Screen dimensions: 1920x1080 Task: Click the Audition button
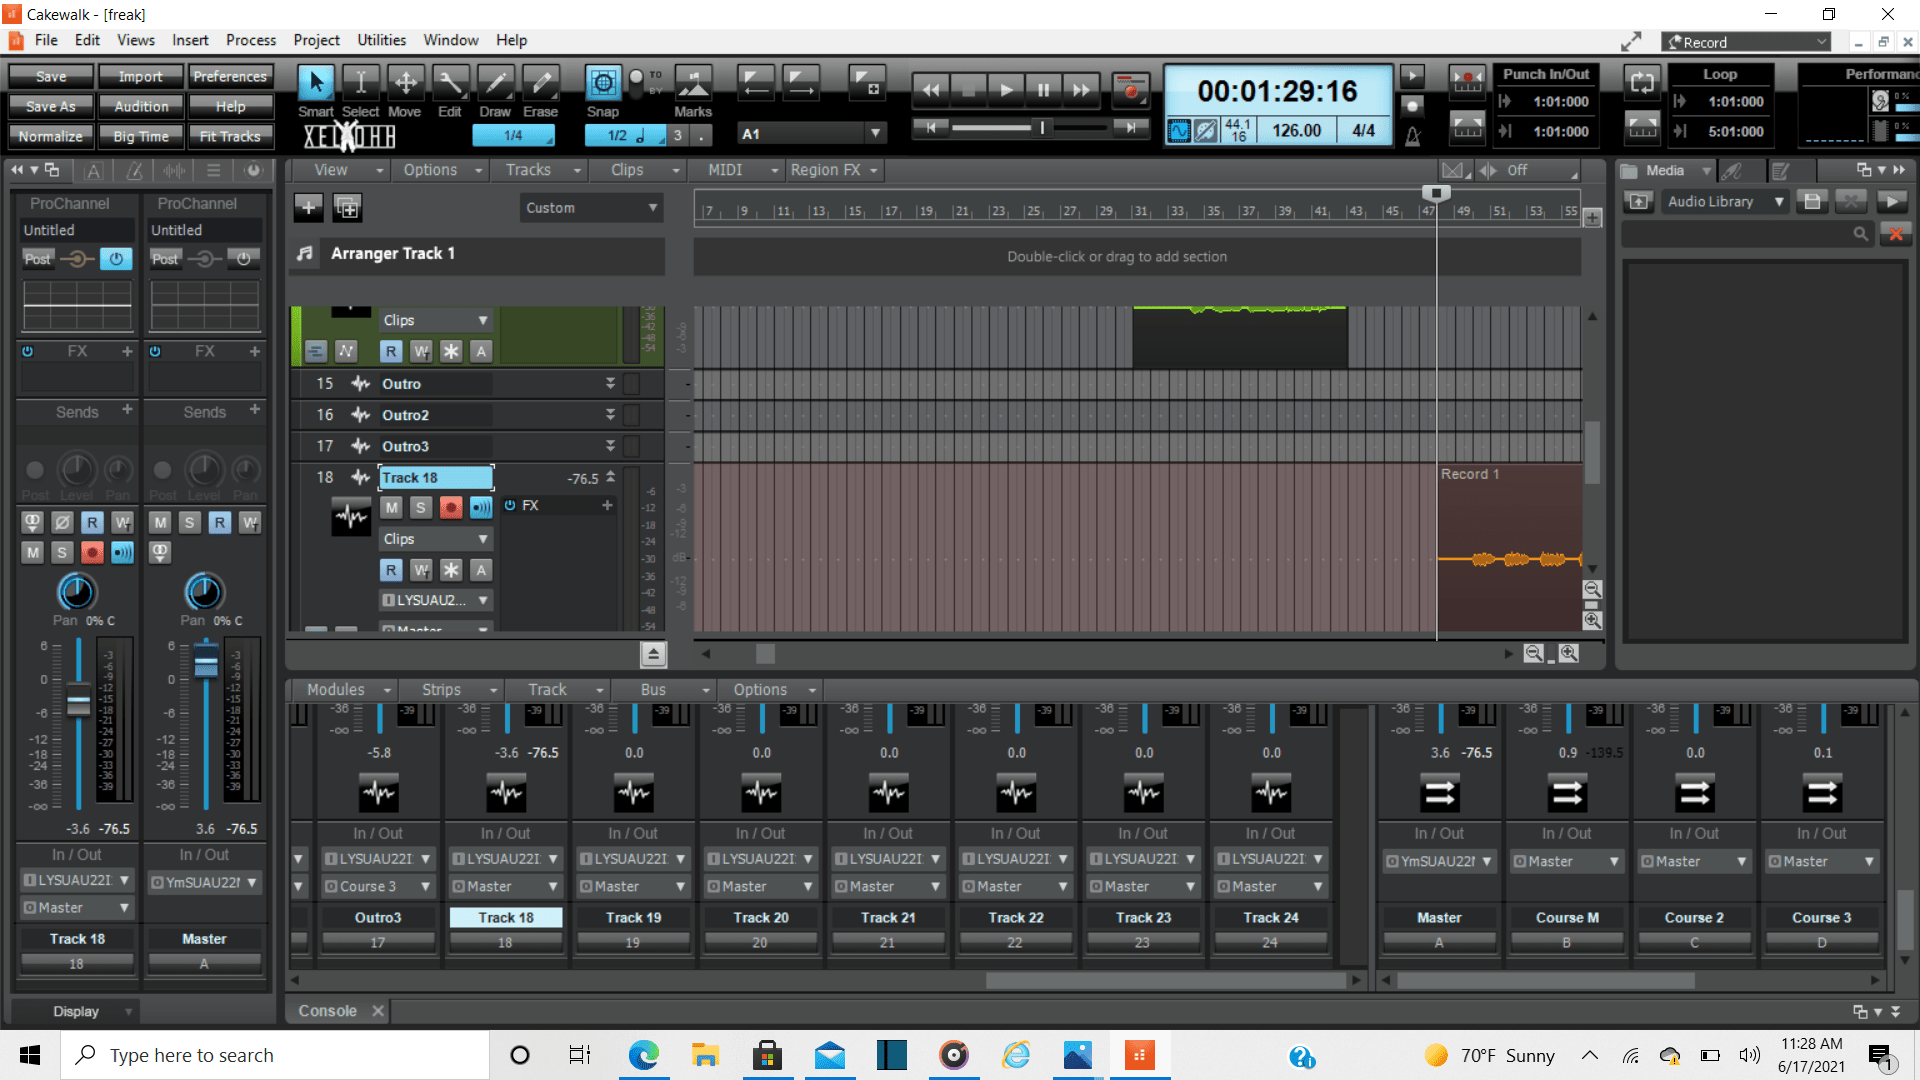pyautogui.click(x=140, y=106)
